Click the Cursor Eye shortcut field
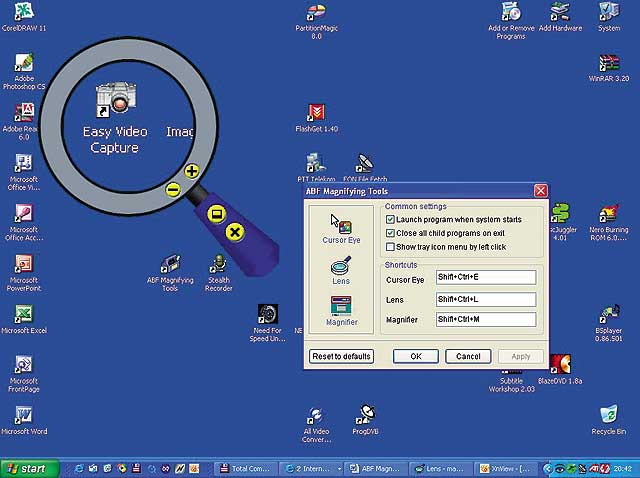640x478 pixels. coord(486,277)
